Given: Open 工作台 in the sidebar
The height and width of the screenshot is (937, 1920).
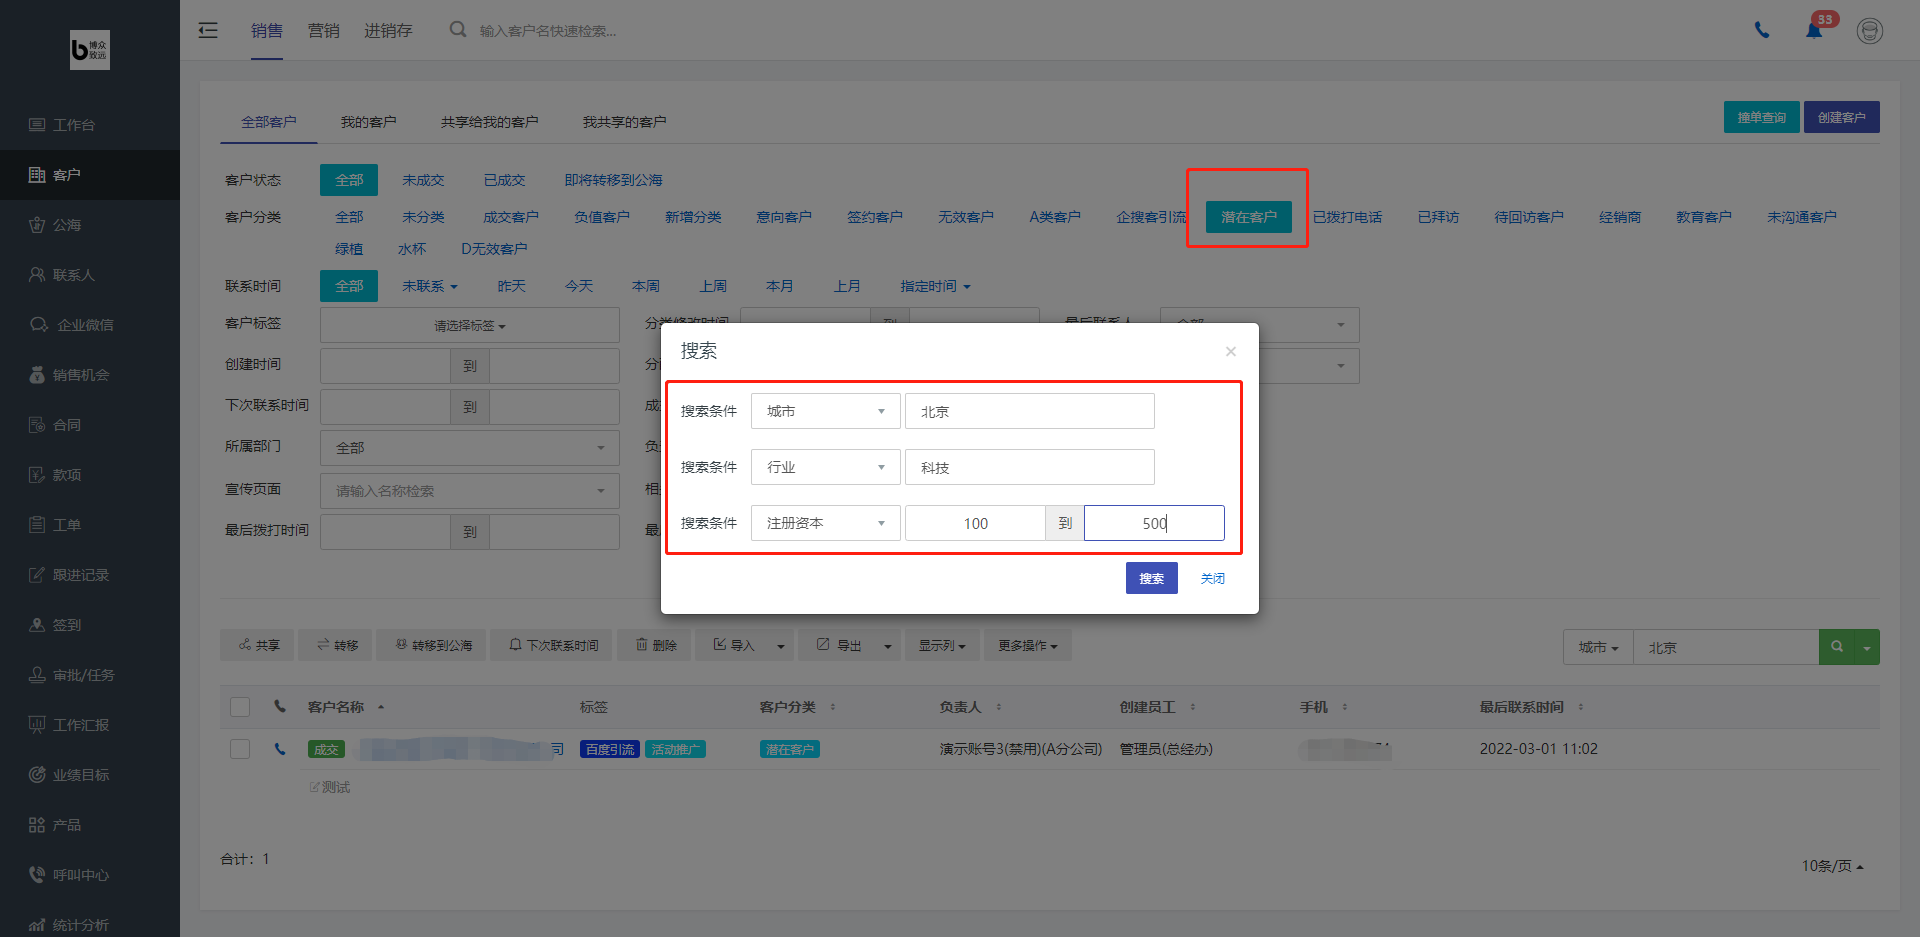Looking at the screenshot, I should click(90, 125).
